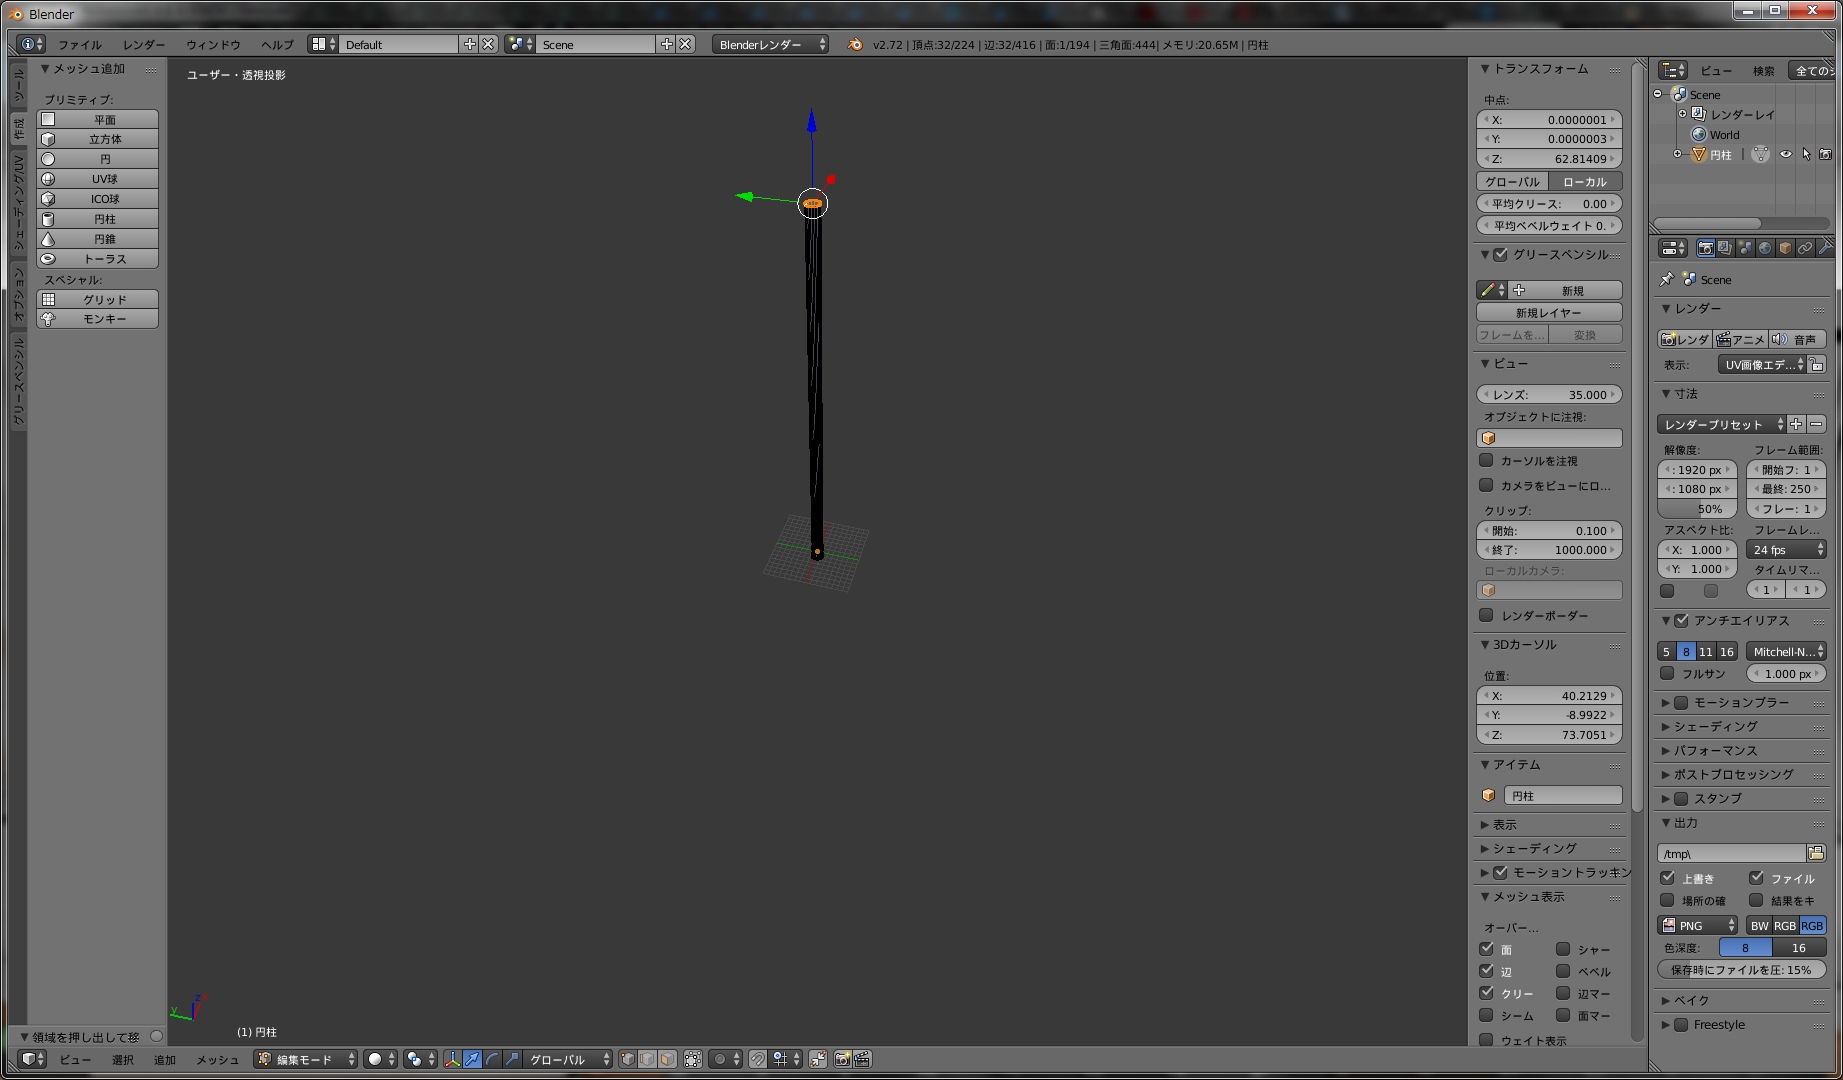This screenshot has width=1843, height=1080.
Task: Add a モンキー mesh primitive
Action: pos(98,319)
